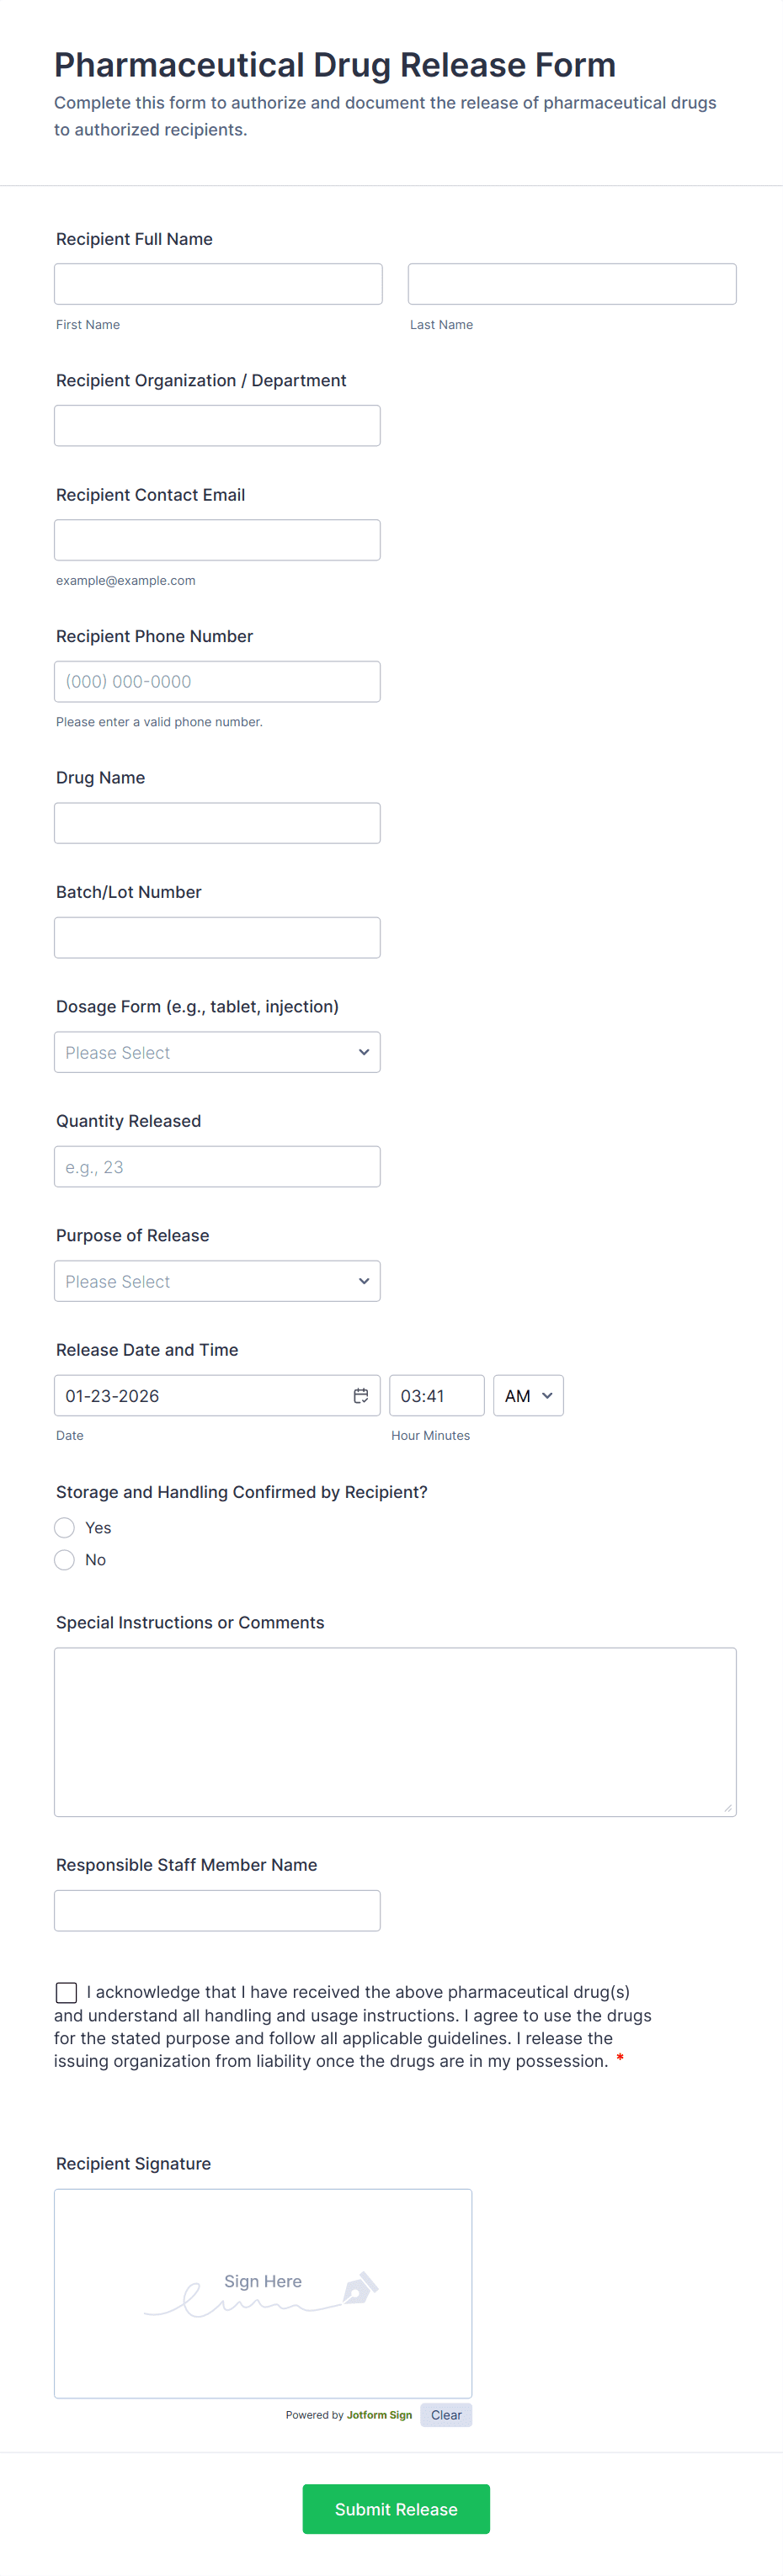
Task: Click the First Name field
Action: (x=218, y=283)
